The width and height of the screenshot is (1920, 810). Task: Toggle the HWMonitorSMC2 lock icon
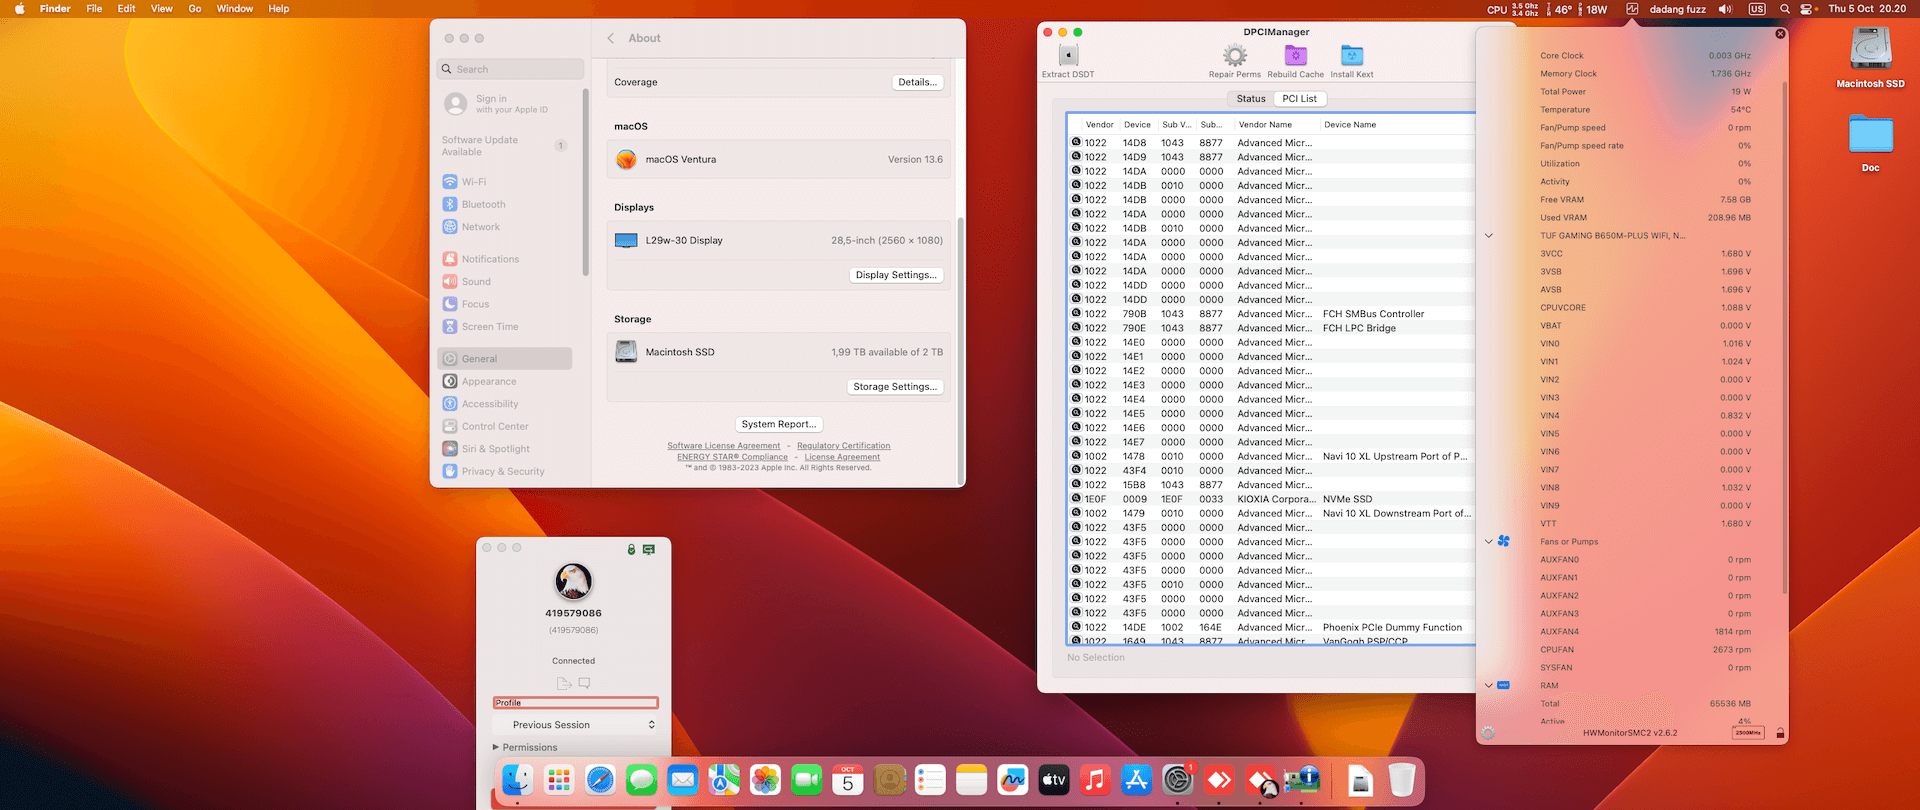click(x=1780, y=733)
